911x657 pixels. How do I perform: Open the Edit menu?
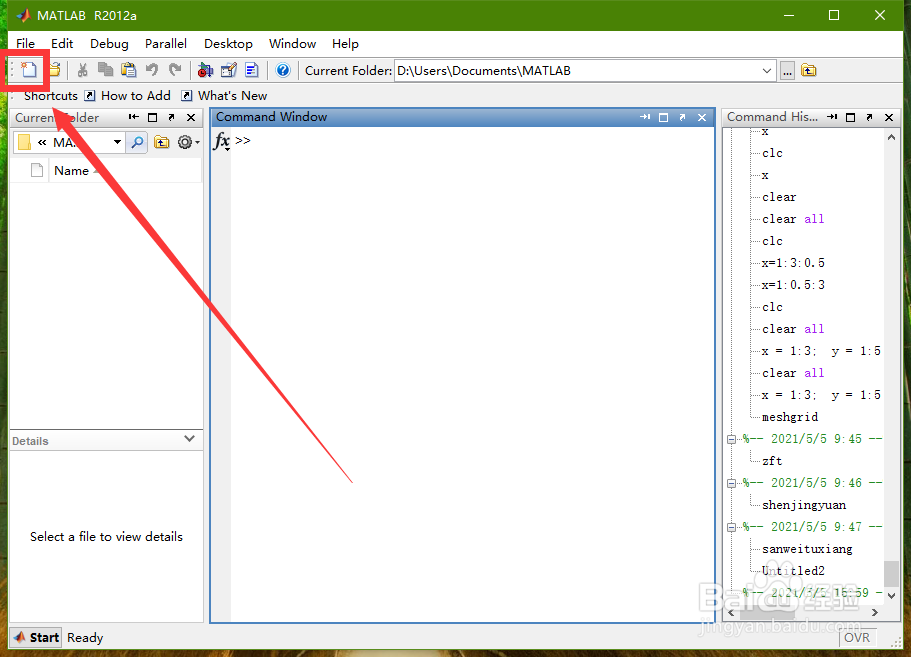[62, 44]
